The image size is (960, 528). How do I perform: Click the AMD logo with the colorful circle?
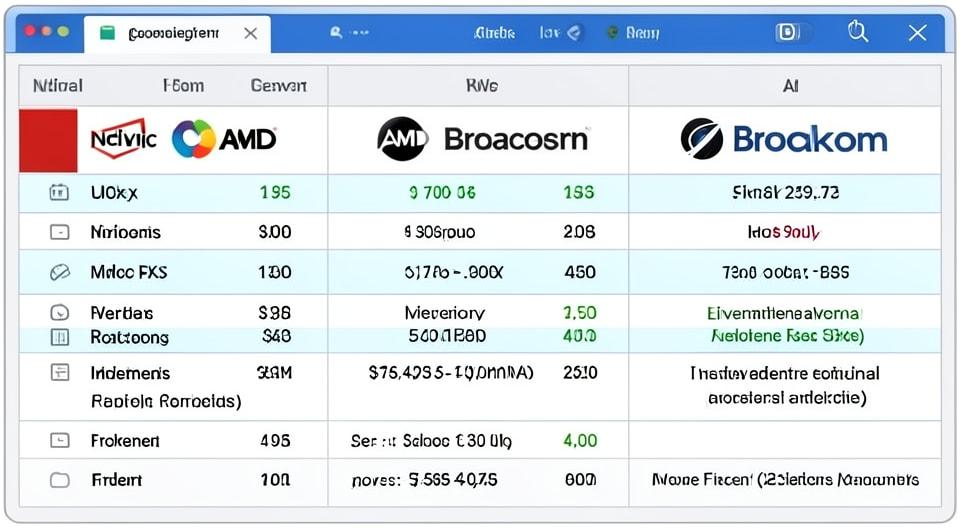click(x=224, y=139)
